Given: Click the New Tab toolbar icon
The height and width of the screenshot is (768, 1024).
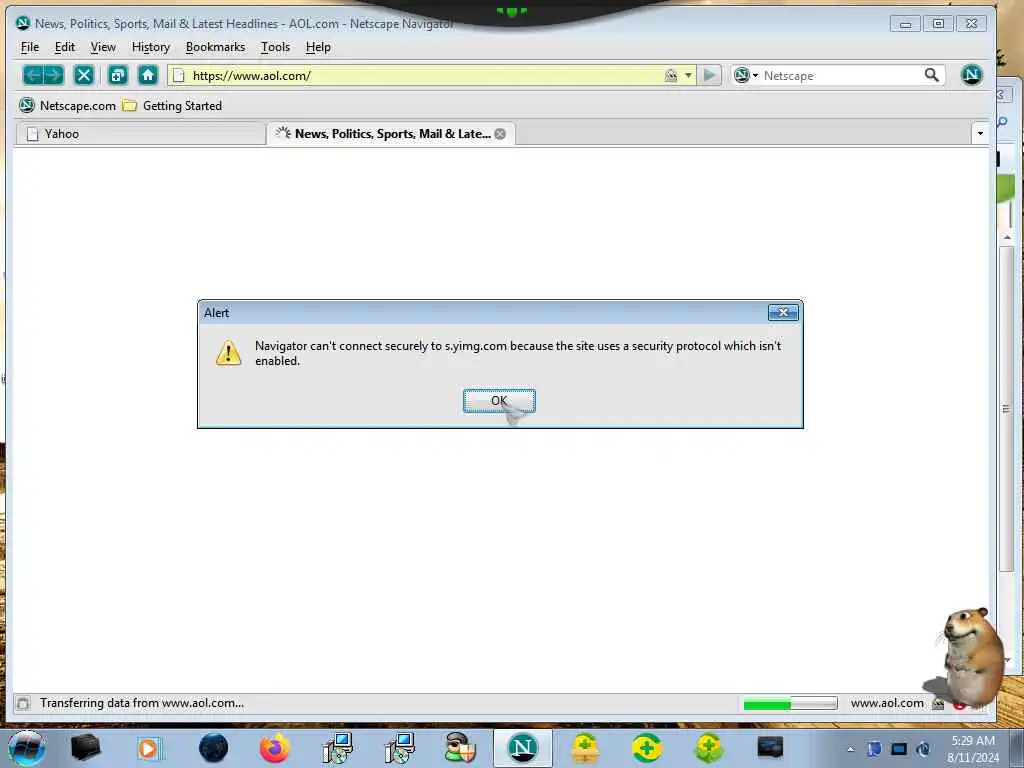Looking at the screenshot, I should (118, 75).
